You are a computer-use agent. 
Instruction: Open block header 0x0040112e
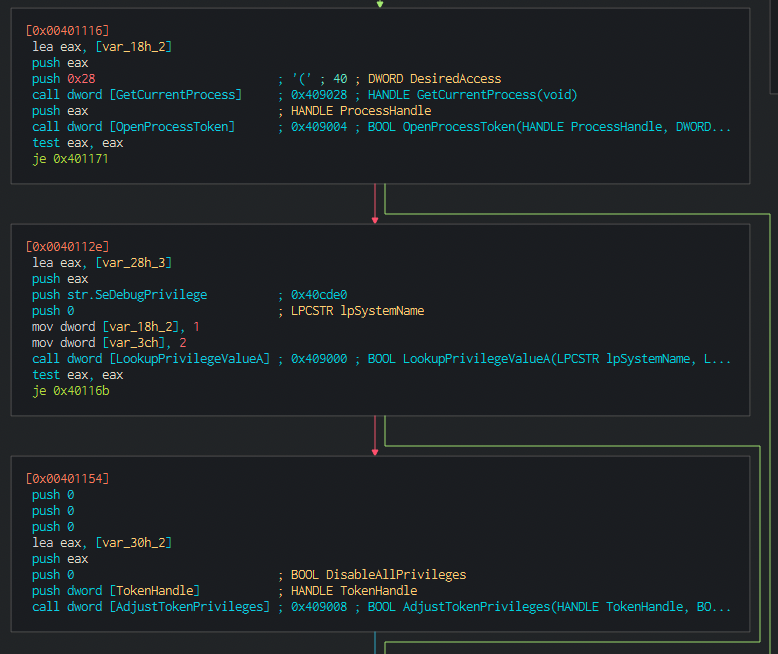[67, 247]
